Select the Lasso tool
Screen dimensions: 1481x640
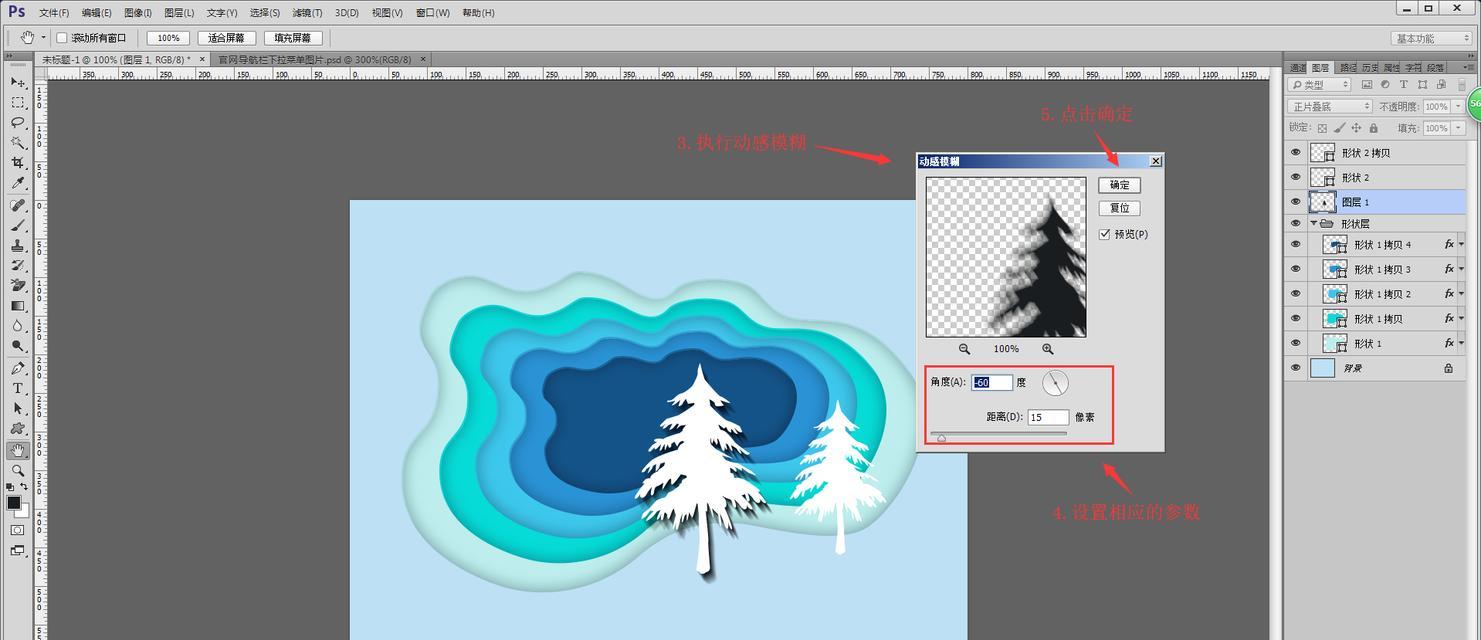pos(17,122)
